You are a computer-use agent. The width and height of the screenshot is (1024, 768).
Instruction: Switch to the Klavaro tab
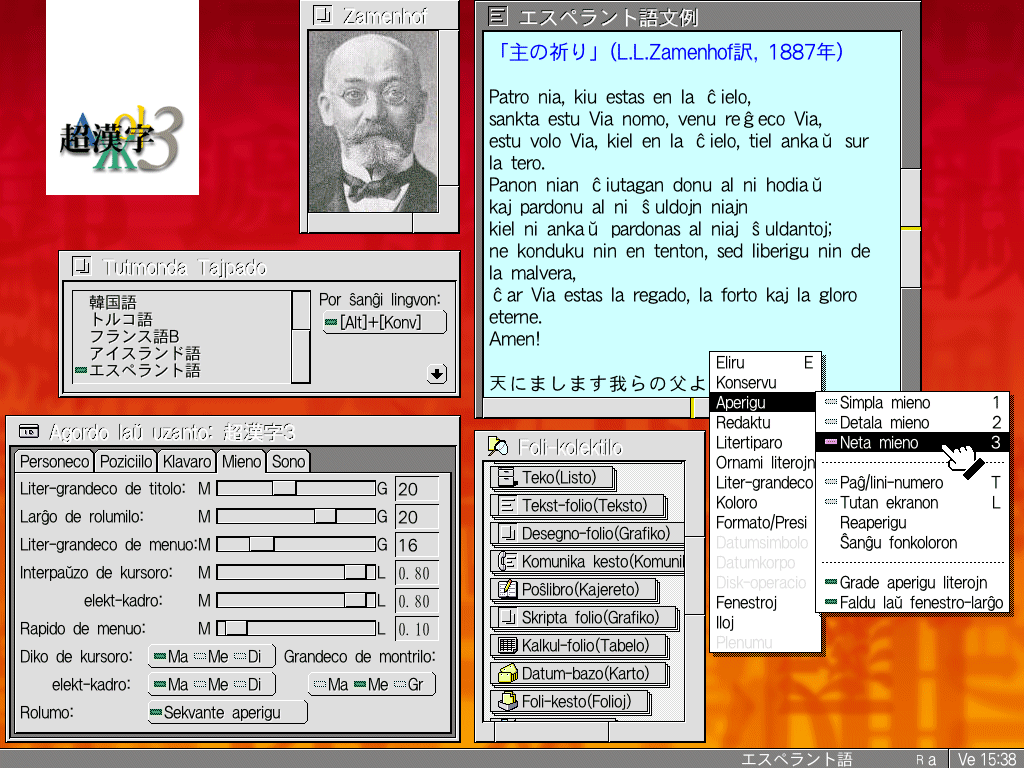pos(187,461)
